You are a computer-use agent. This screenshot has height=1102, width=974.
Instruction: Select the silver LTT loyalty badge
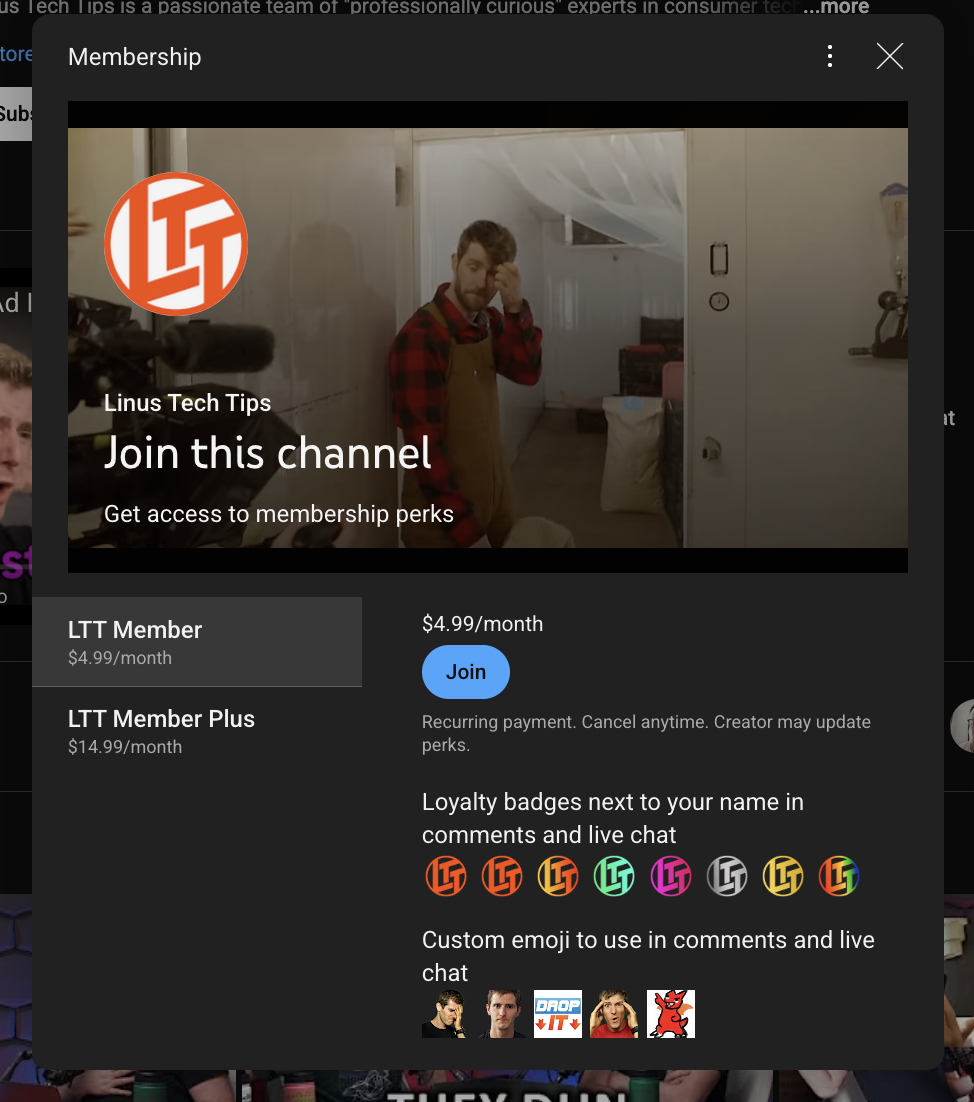(x=727, y=876)
